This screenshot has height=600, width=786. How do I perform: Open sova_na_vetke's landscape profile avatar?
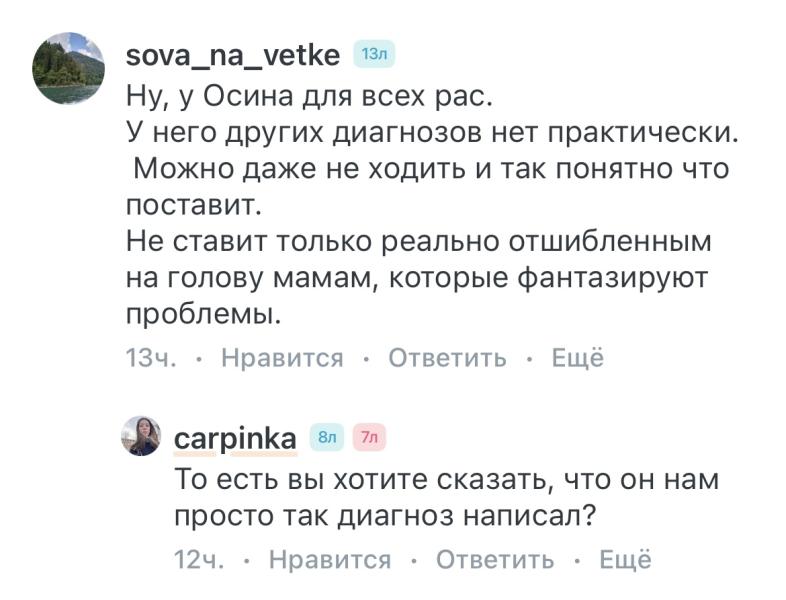(69, 68)
